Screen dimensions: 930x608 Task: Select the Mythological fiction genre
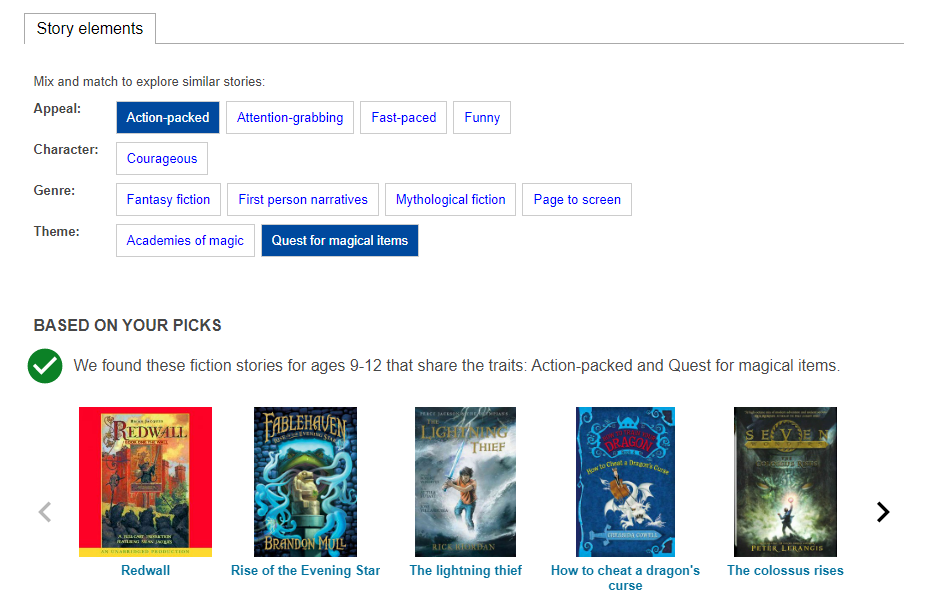click(x=450, y=199)
